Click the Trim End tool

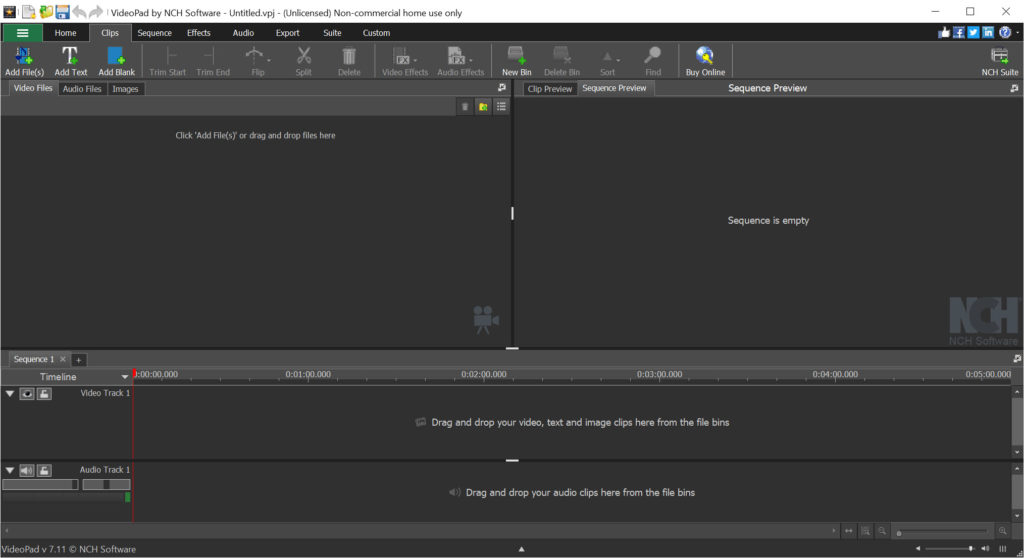pos(213,61)
